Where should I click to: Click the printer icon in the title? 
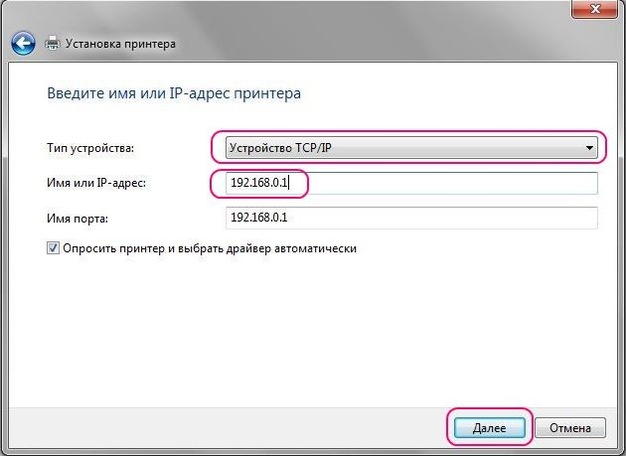point(52,43)
